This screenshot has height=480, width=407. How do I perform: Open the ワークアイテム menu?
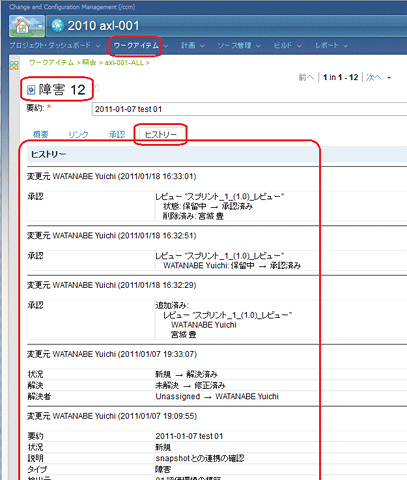click(136, 45)
